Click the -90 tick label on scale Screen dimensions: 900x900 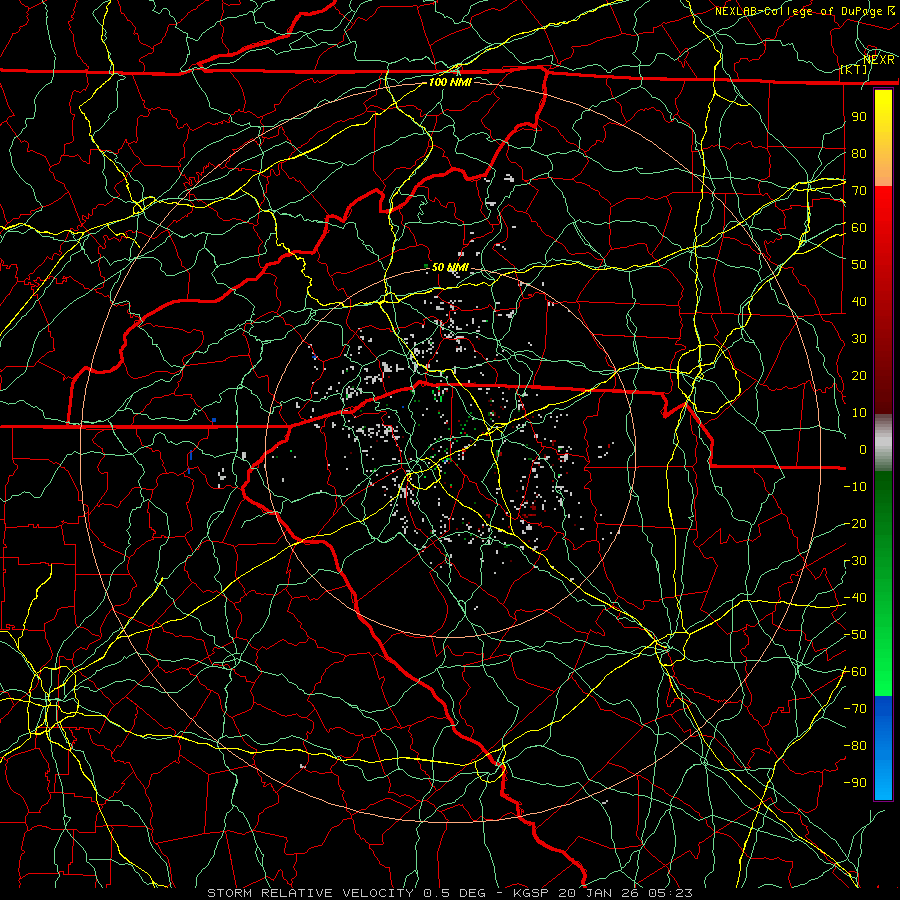[x=855, y=782]
